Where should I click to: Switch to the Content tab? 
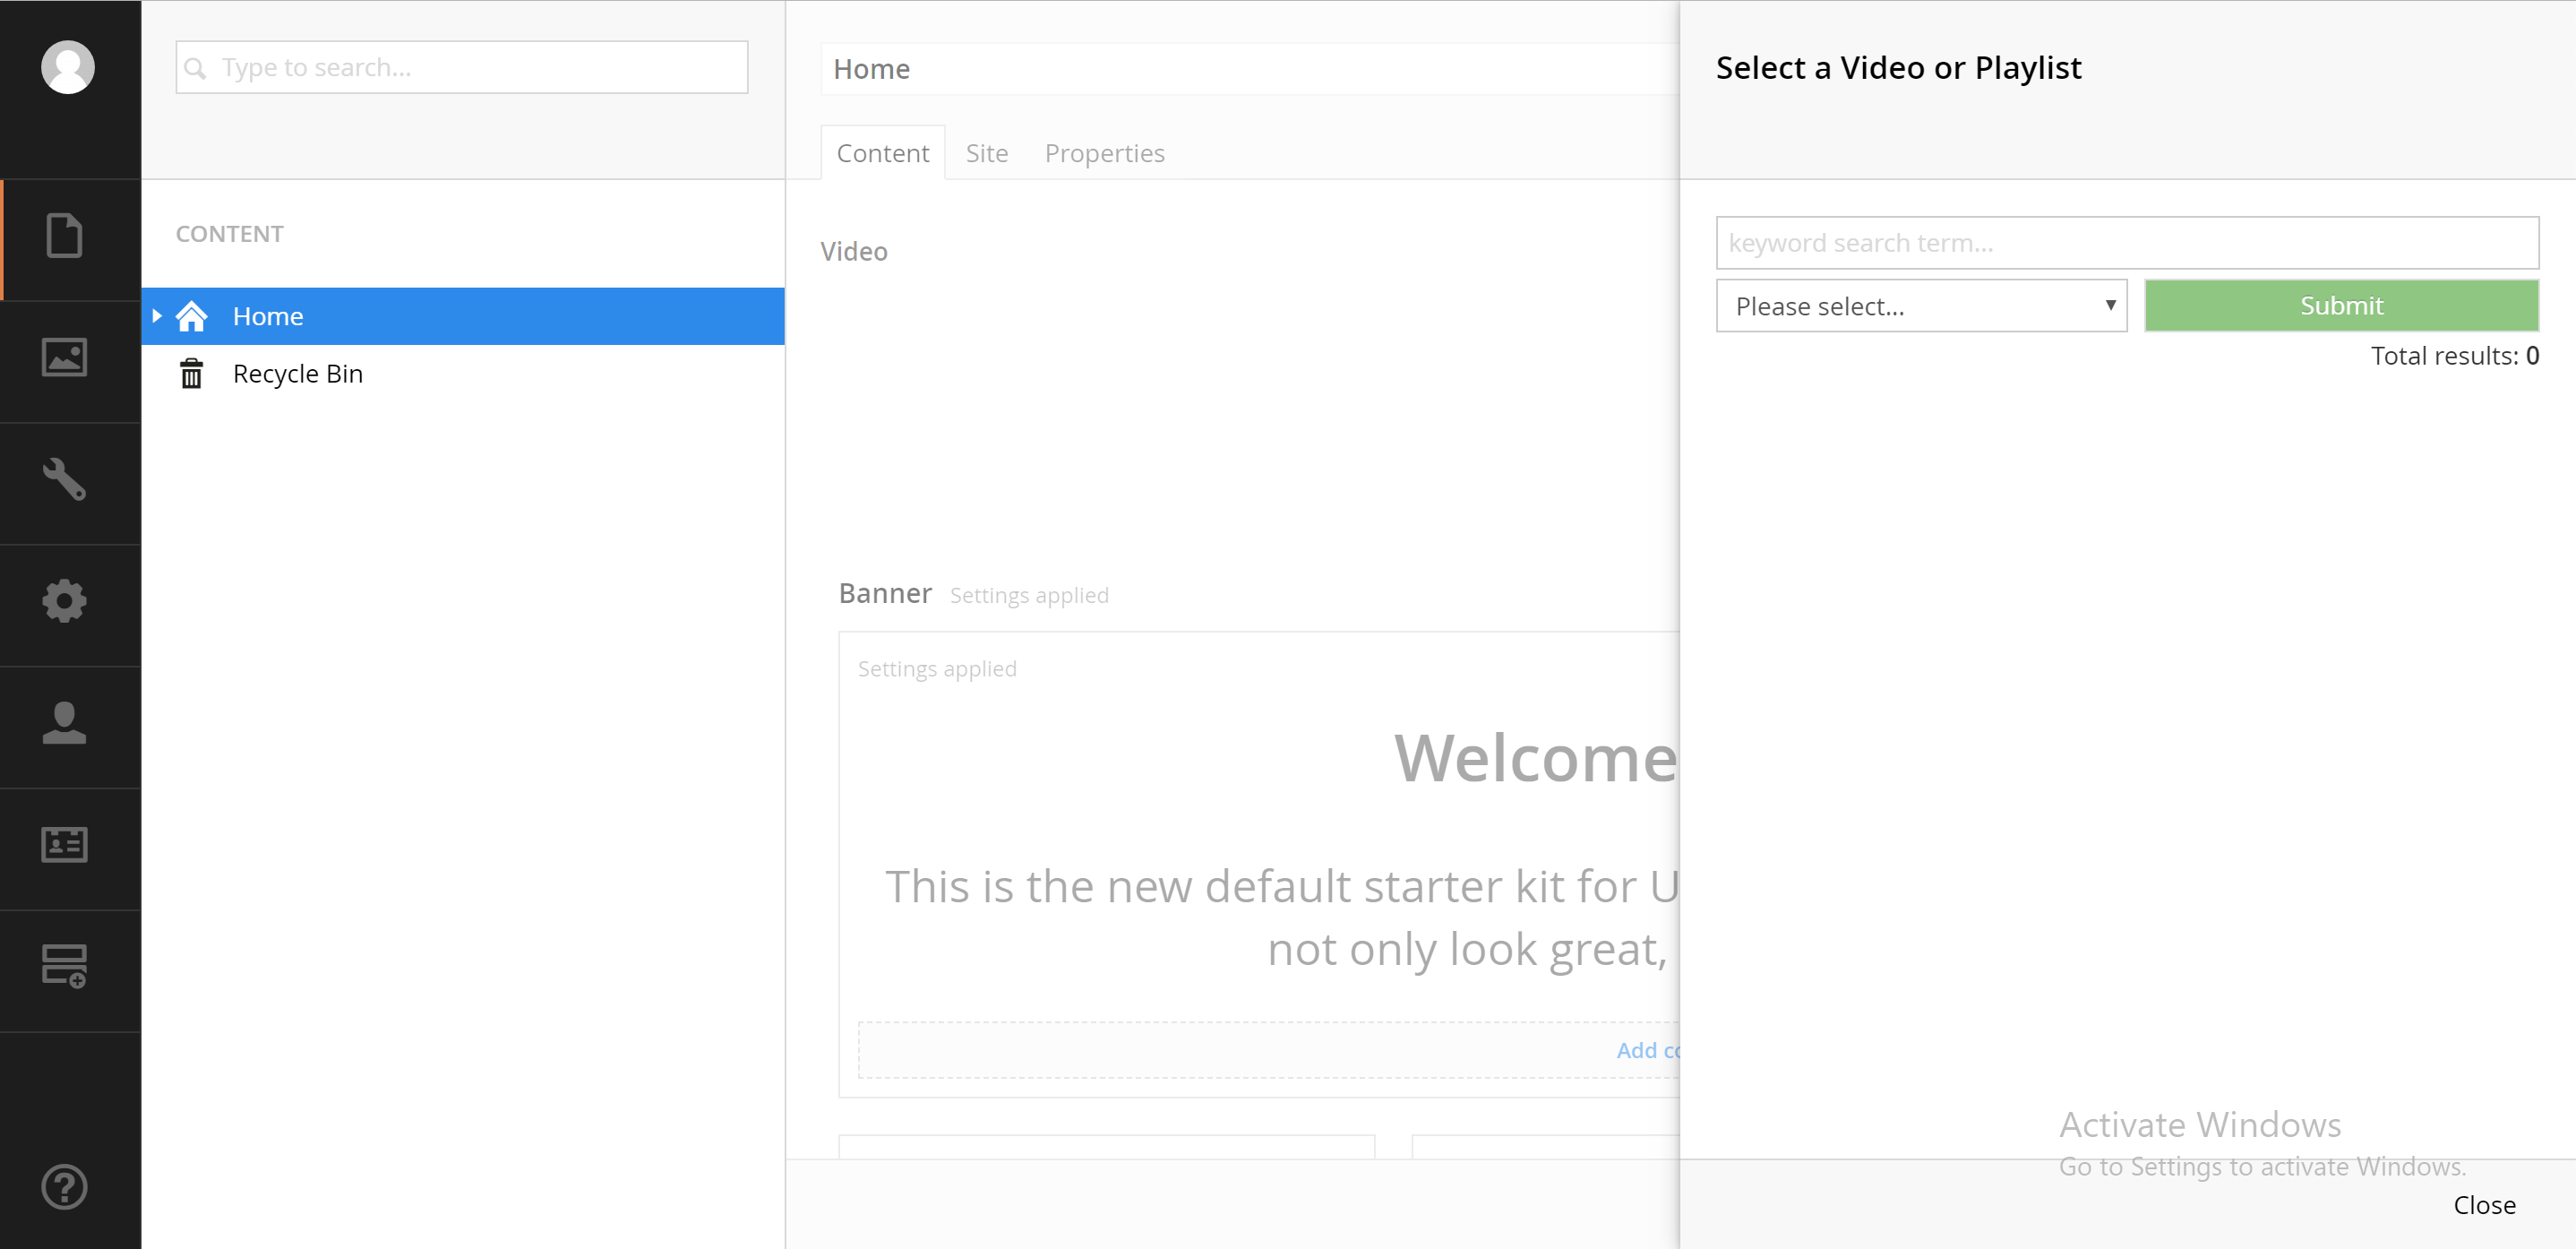tap(882, 153)
